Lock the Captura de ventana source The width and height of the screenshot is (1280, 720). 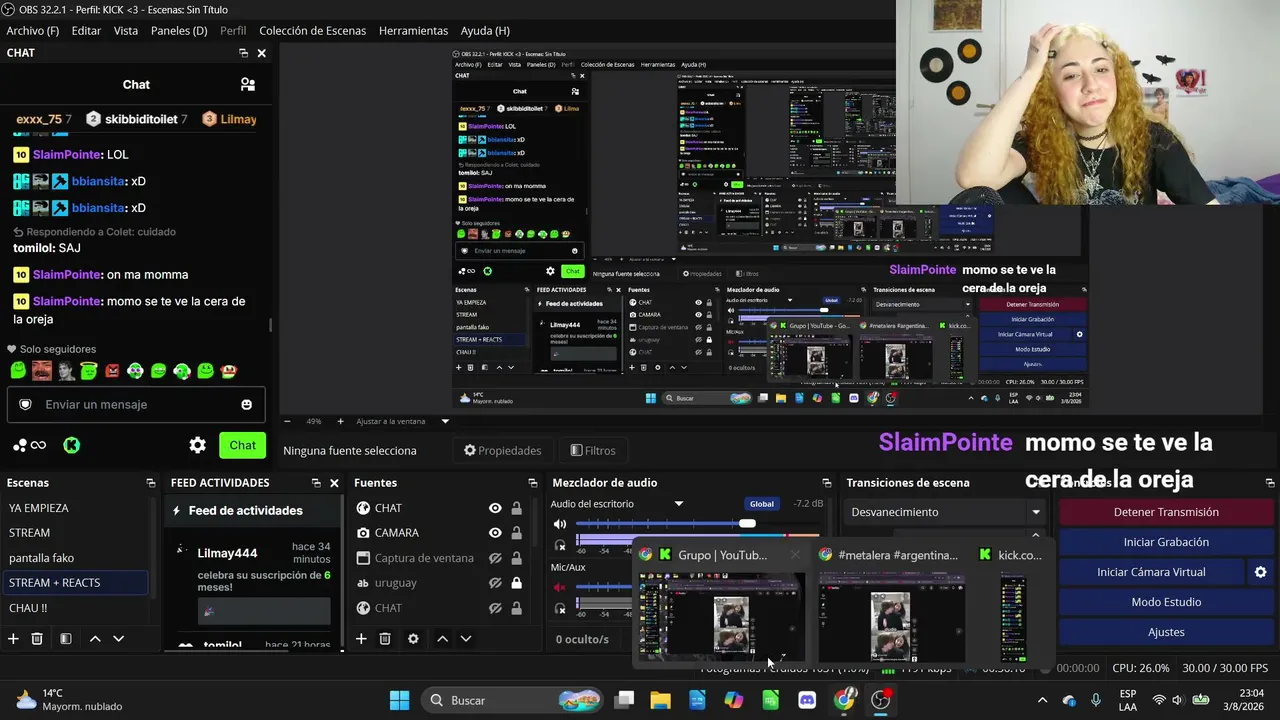pyautogui.click(x=516, y=558)
